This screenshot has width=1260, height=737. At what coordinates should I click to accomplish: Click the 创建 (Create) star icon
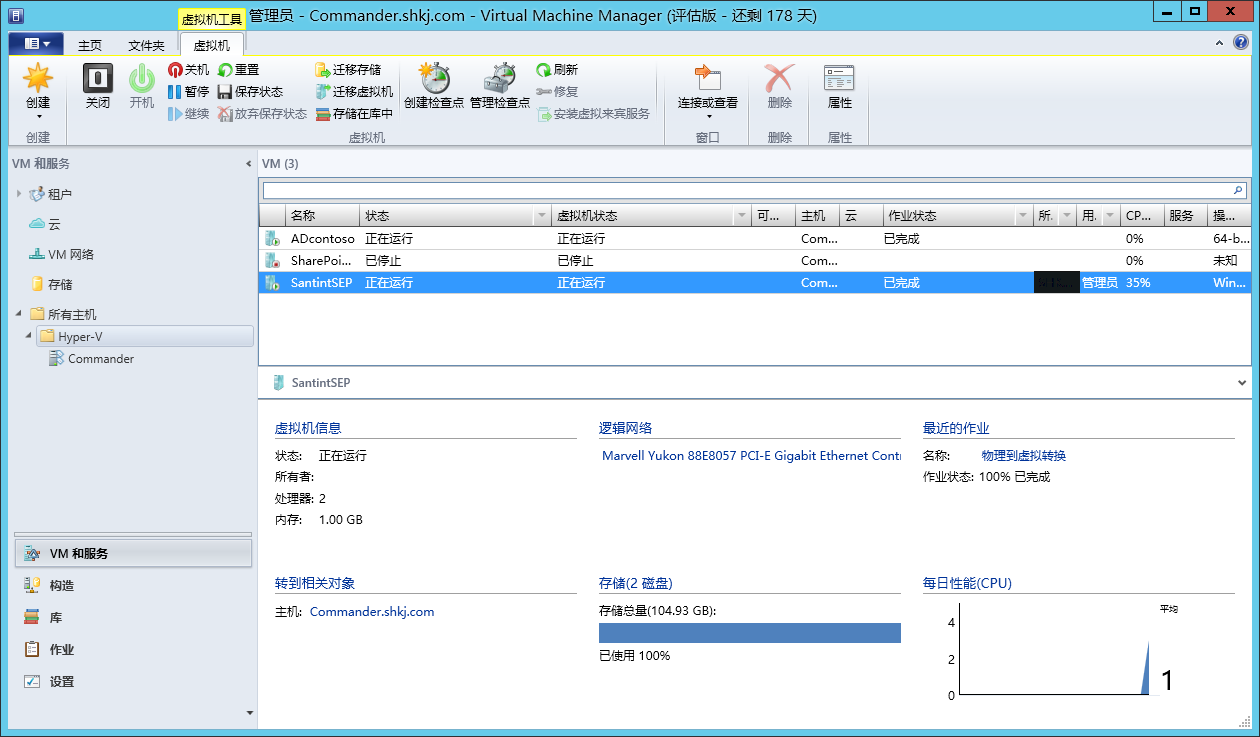click(x=38, y=78)
